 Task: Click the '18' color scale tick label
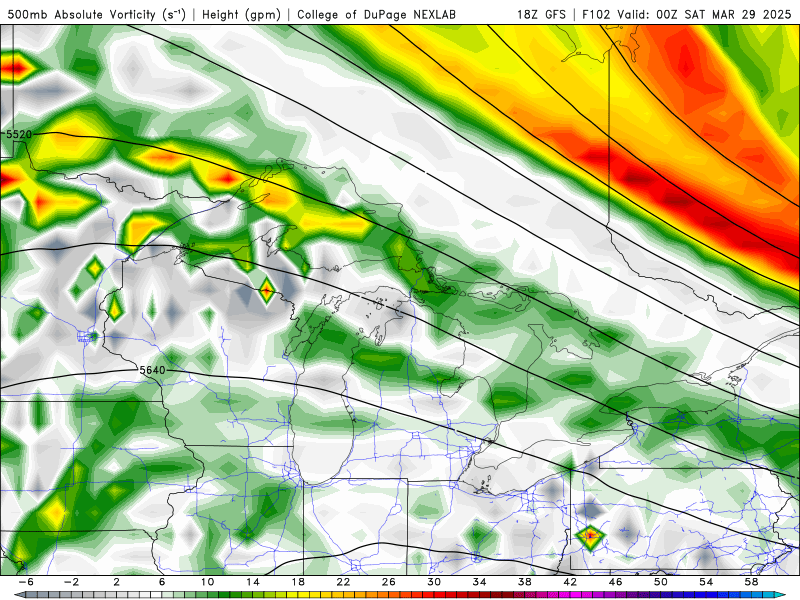pyautogui.click(x=298, y=582)
